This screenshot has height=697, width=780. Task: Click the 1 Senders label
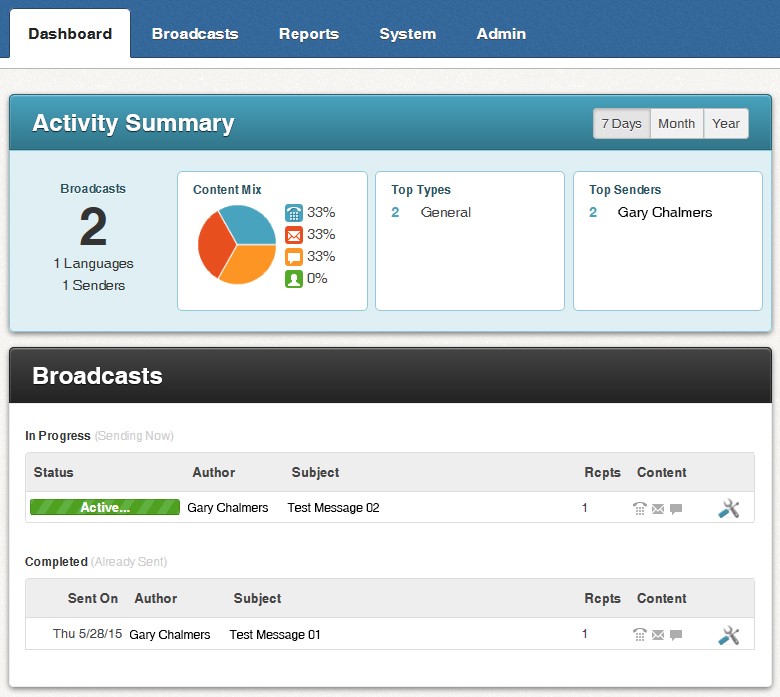(94, 285)
